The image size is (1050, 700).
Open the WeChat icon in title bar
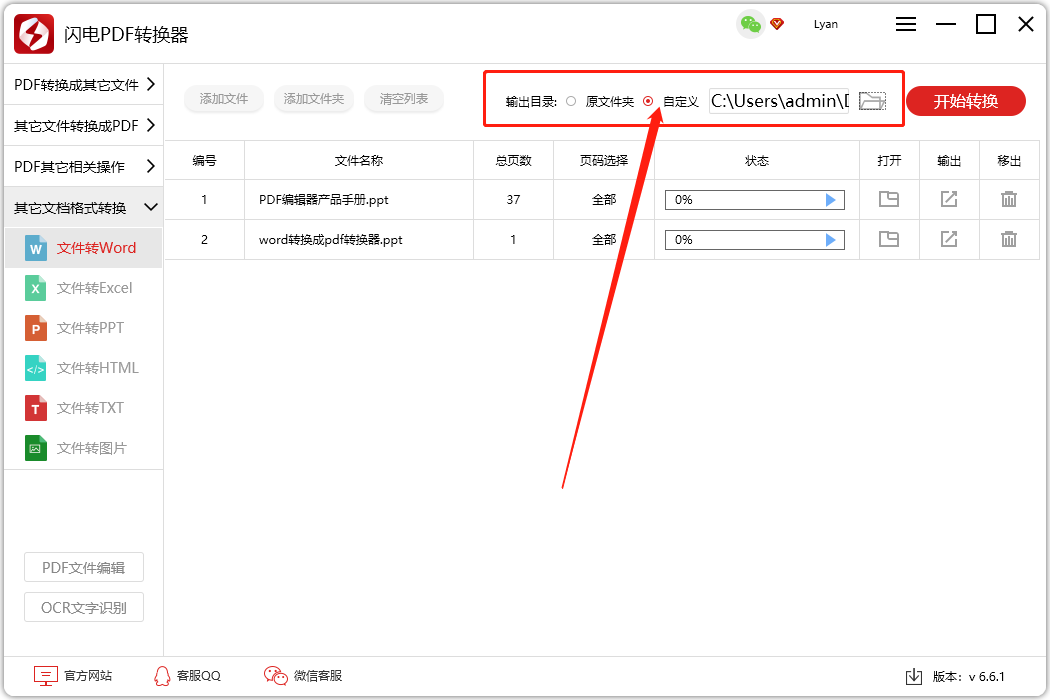coord(751,25)
